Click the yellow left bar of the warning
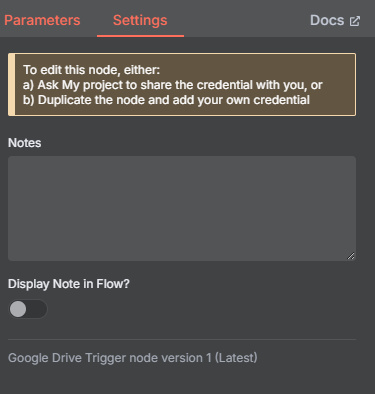This screenshot has width=375, height=394. 11,84
